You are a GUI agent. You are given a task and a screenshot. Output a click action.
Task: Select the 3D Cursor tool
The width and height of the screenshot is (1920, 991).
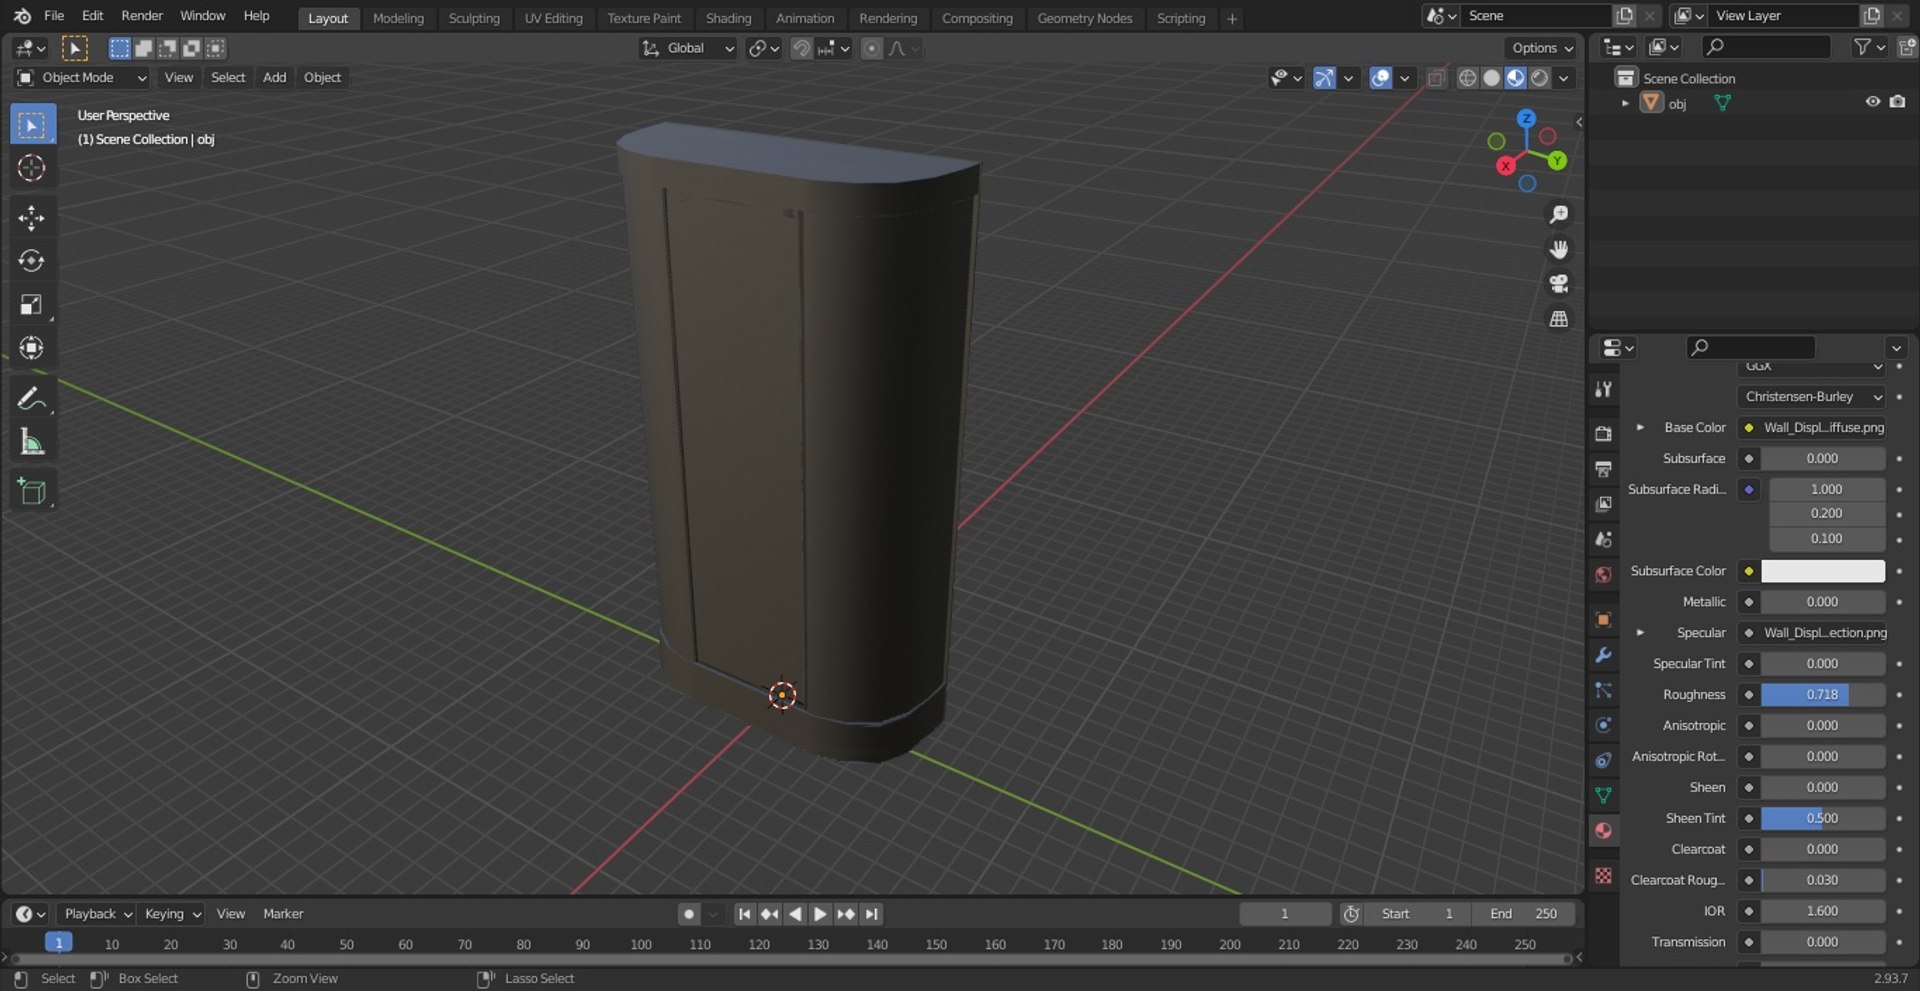(31, 168)
